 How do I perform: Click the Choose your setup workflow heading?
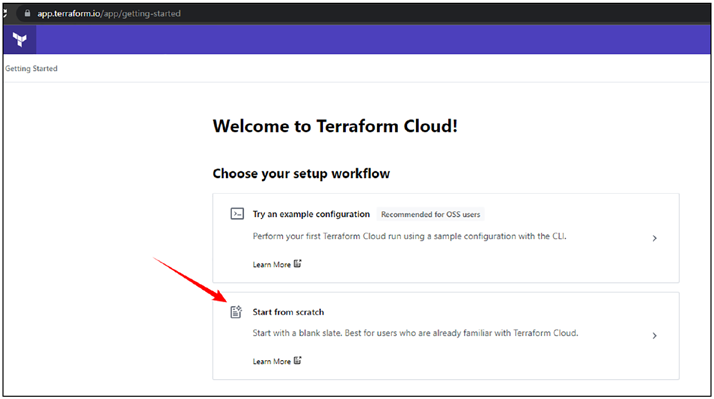(301, 174)
